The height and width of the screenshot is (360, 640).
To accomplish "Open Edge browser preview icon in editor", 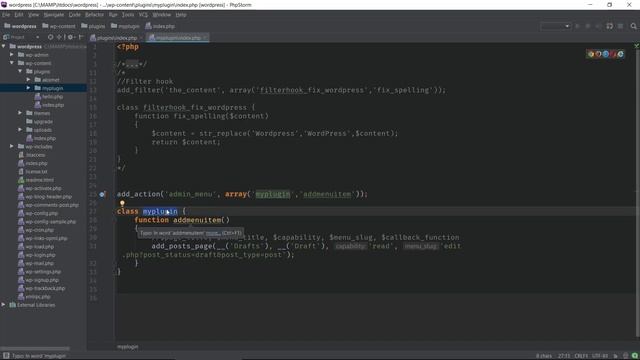I will click(x=620, y=54).
